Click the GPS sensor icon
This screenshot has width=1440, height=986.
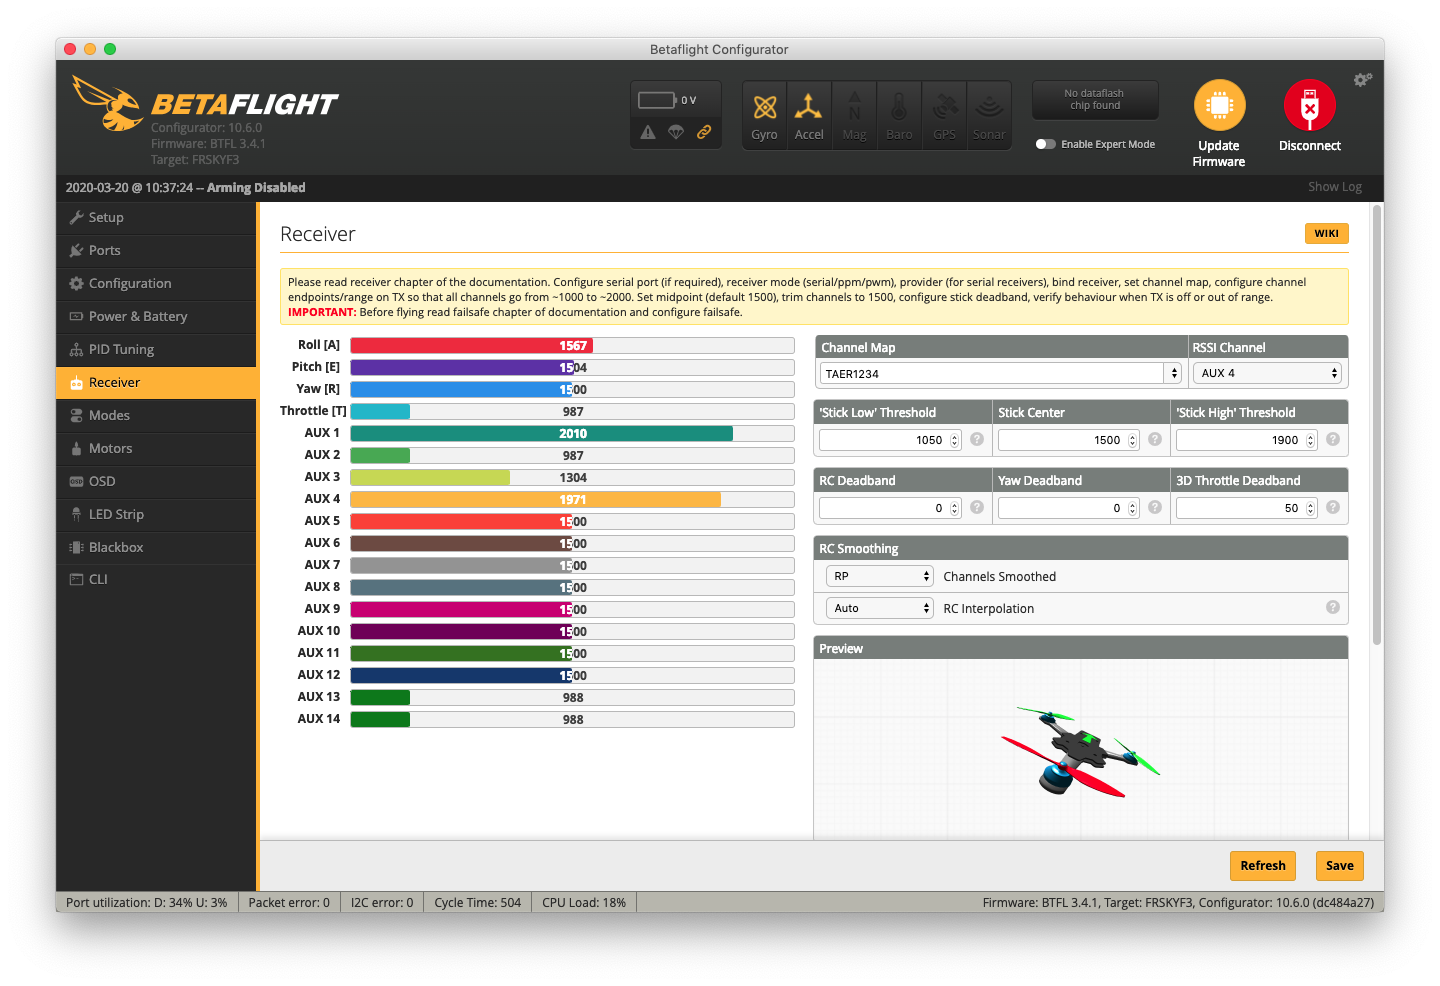(944, 106)
